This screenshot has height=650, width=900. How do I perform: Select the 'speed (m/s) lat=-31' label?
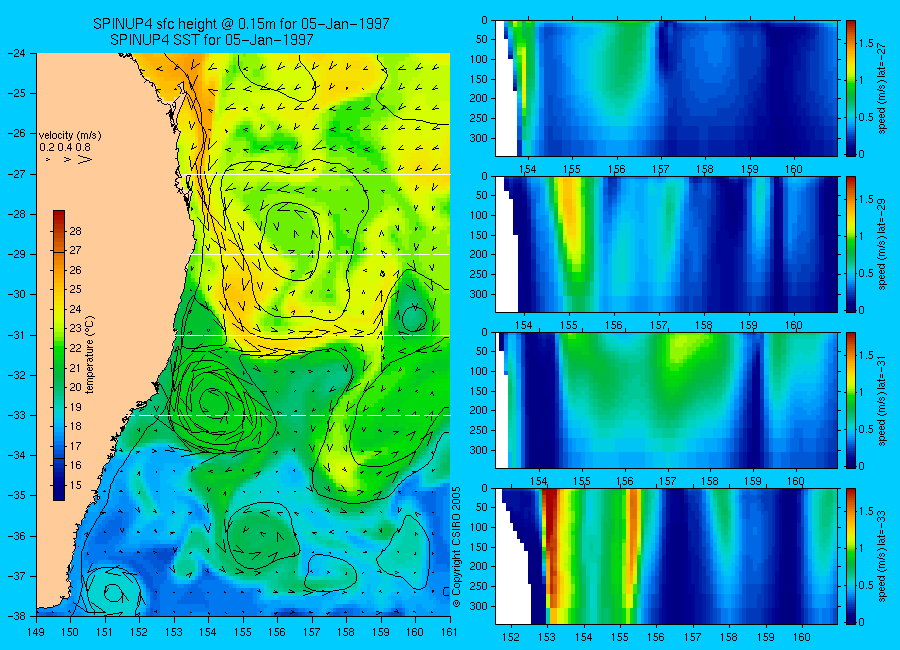point(883,400)
